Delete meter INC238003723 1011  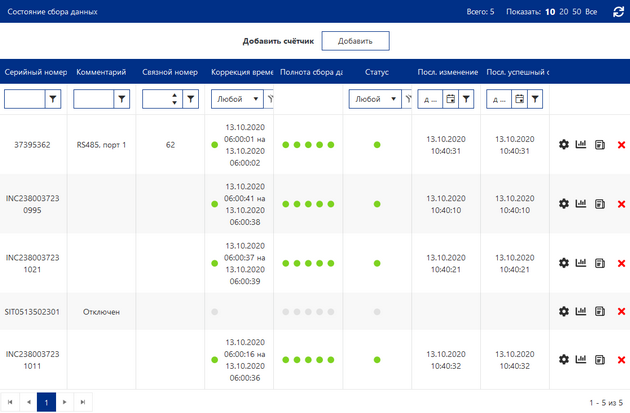tap(621, 360)
